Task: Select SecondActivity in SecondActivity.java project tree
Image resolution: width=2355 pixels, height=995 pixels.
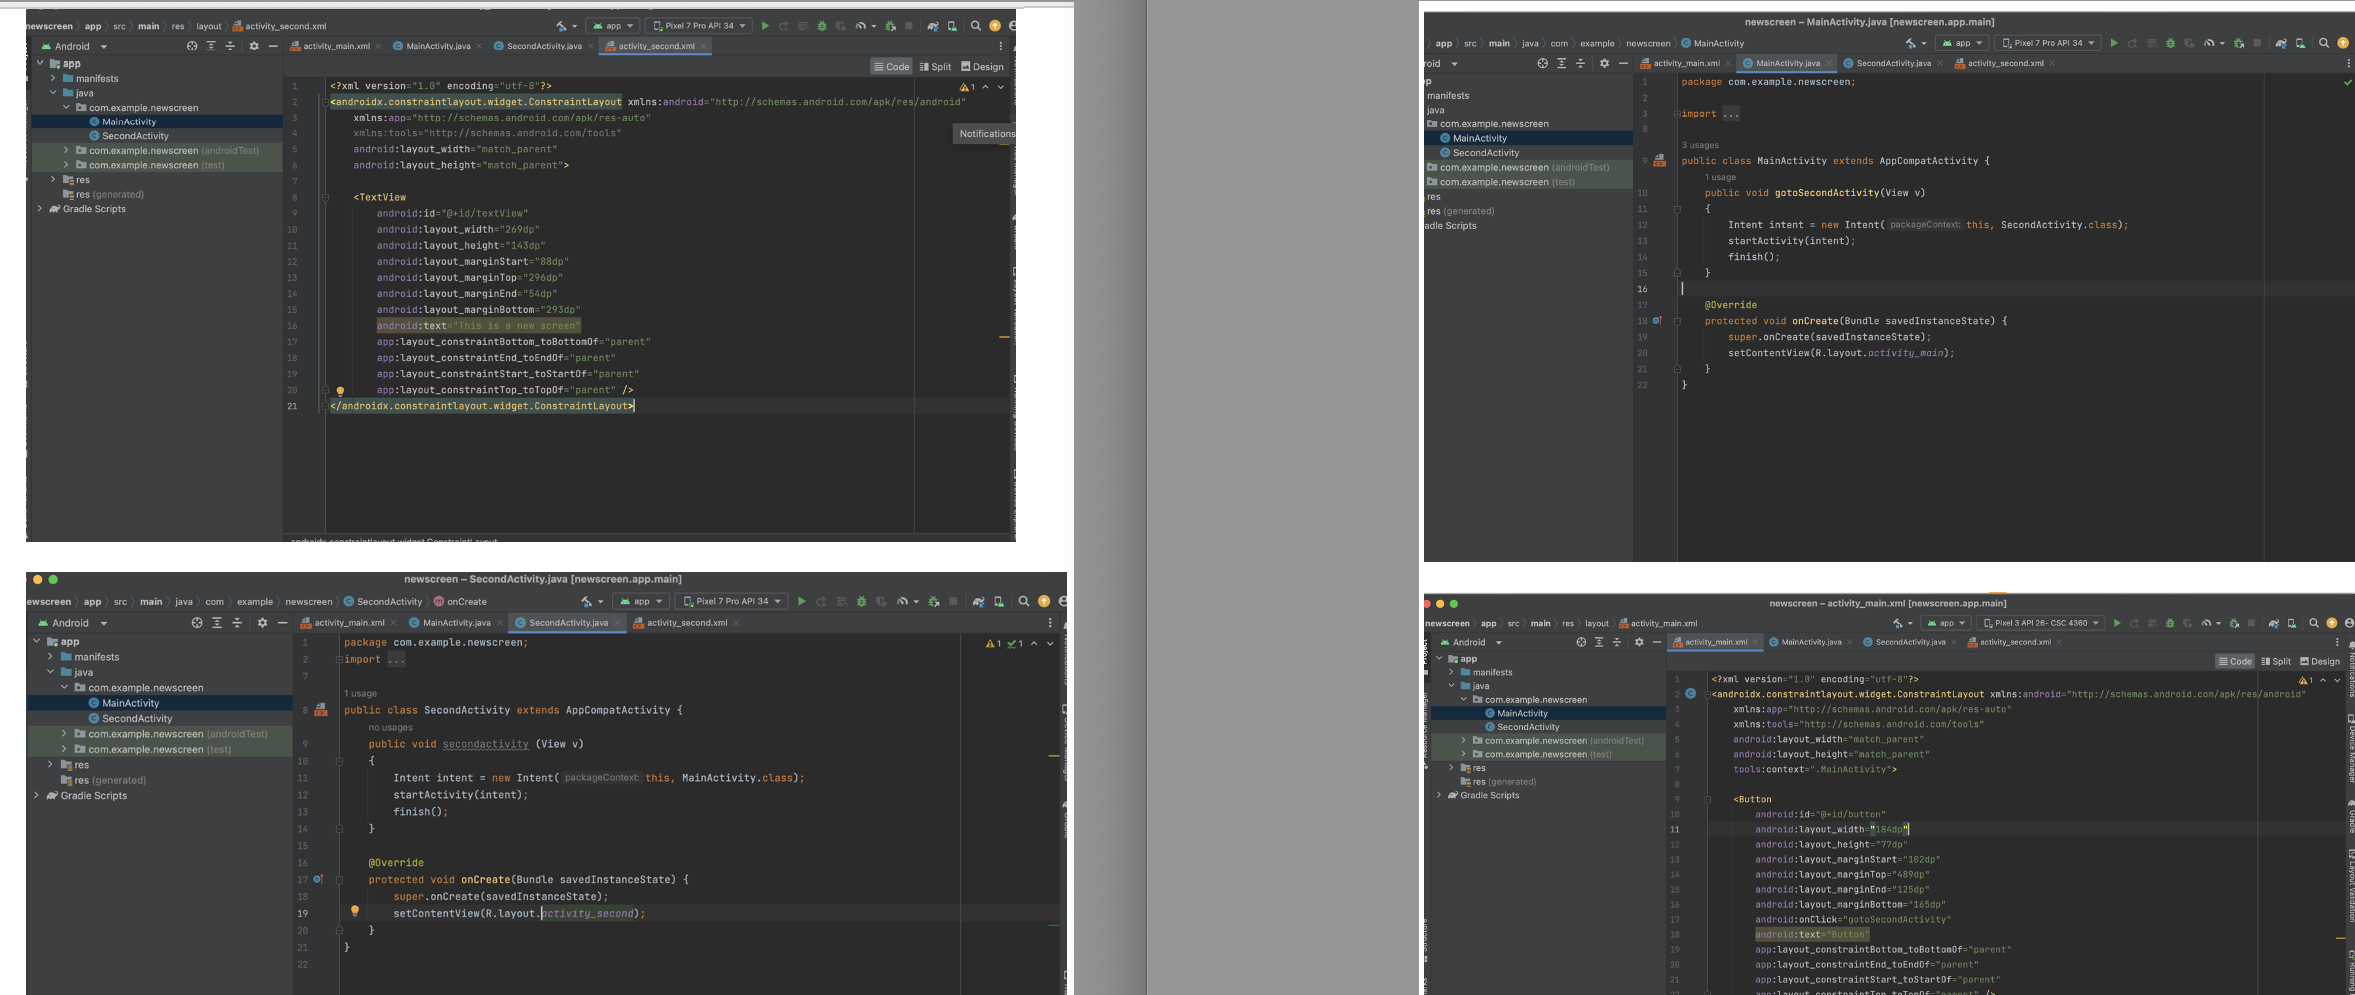Action: pos(137,718)
